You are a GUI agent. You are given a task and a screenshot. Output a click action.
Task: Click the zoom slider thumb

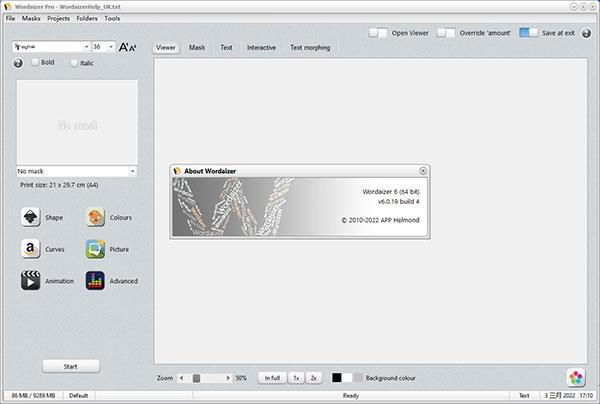196,378
